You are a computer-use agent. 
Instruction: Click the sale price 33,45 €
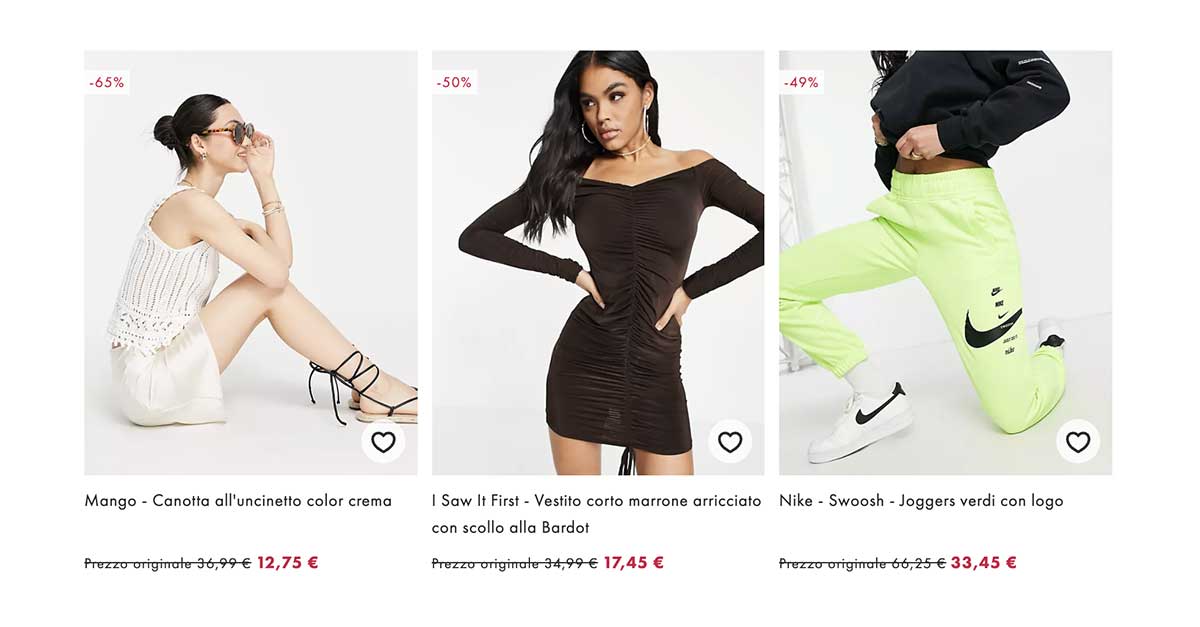[x=984, y=562]
